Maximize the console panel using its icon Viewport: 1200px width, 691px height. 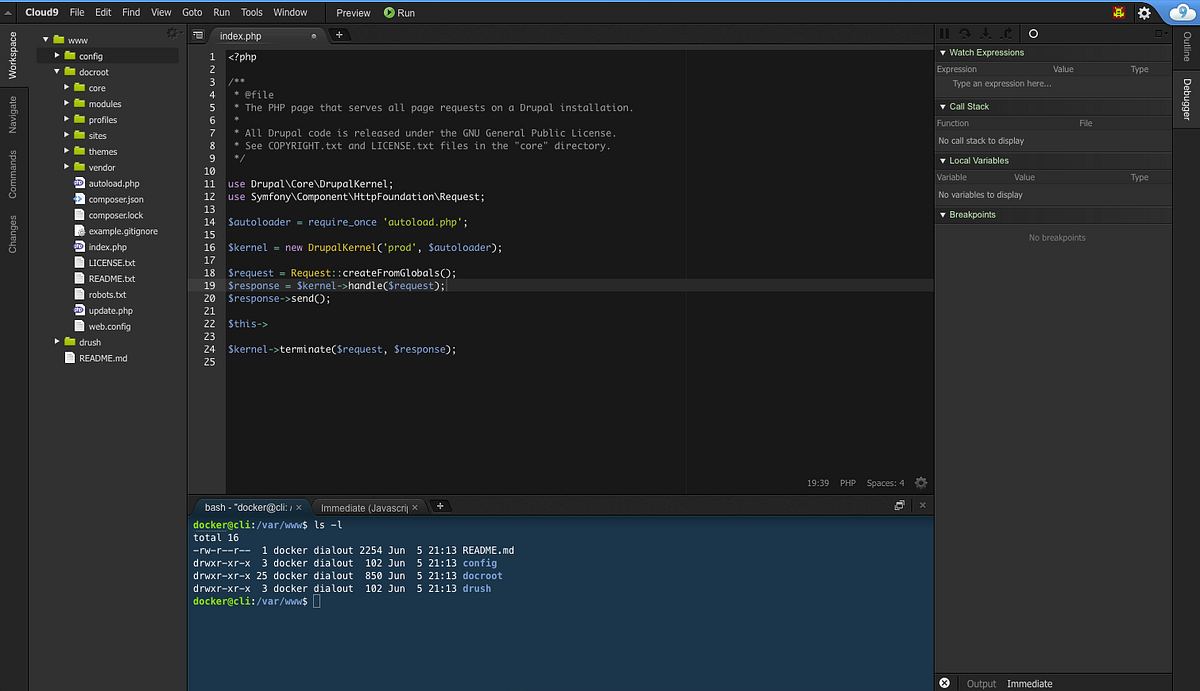(x=899, y=505)
